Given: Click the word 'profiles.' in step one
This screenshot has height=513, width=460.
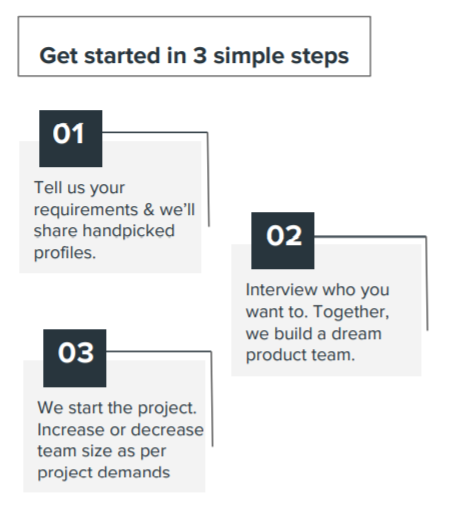Looking at the screenshot, I should pos(65,253).
